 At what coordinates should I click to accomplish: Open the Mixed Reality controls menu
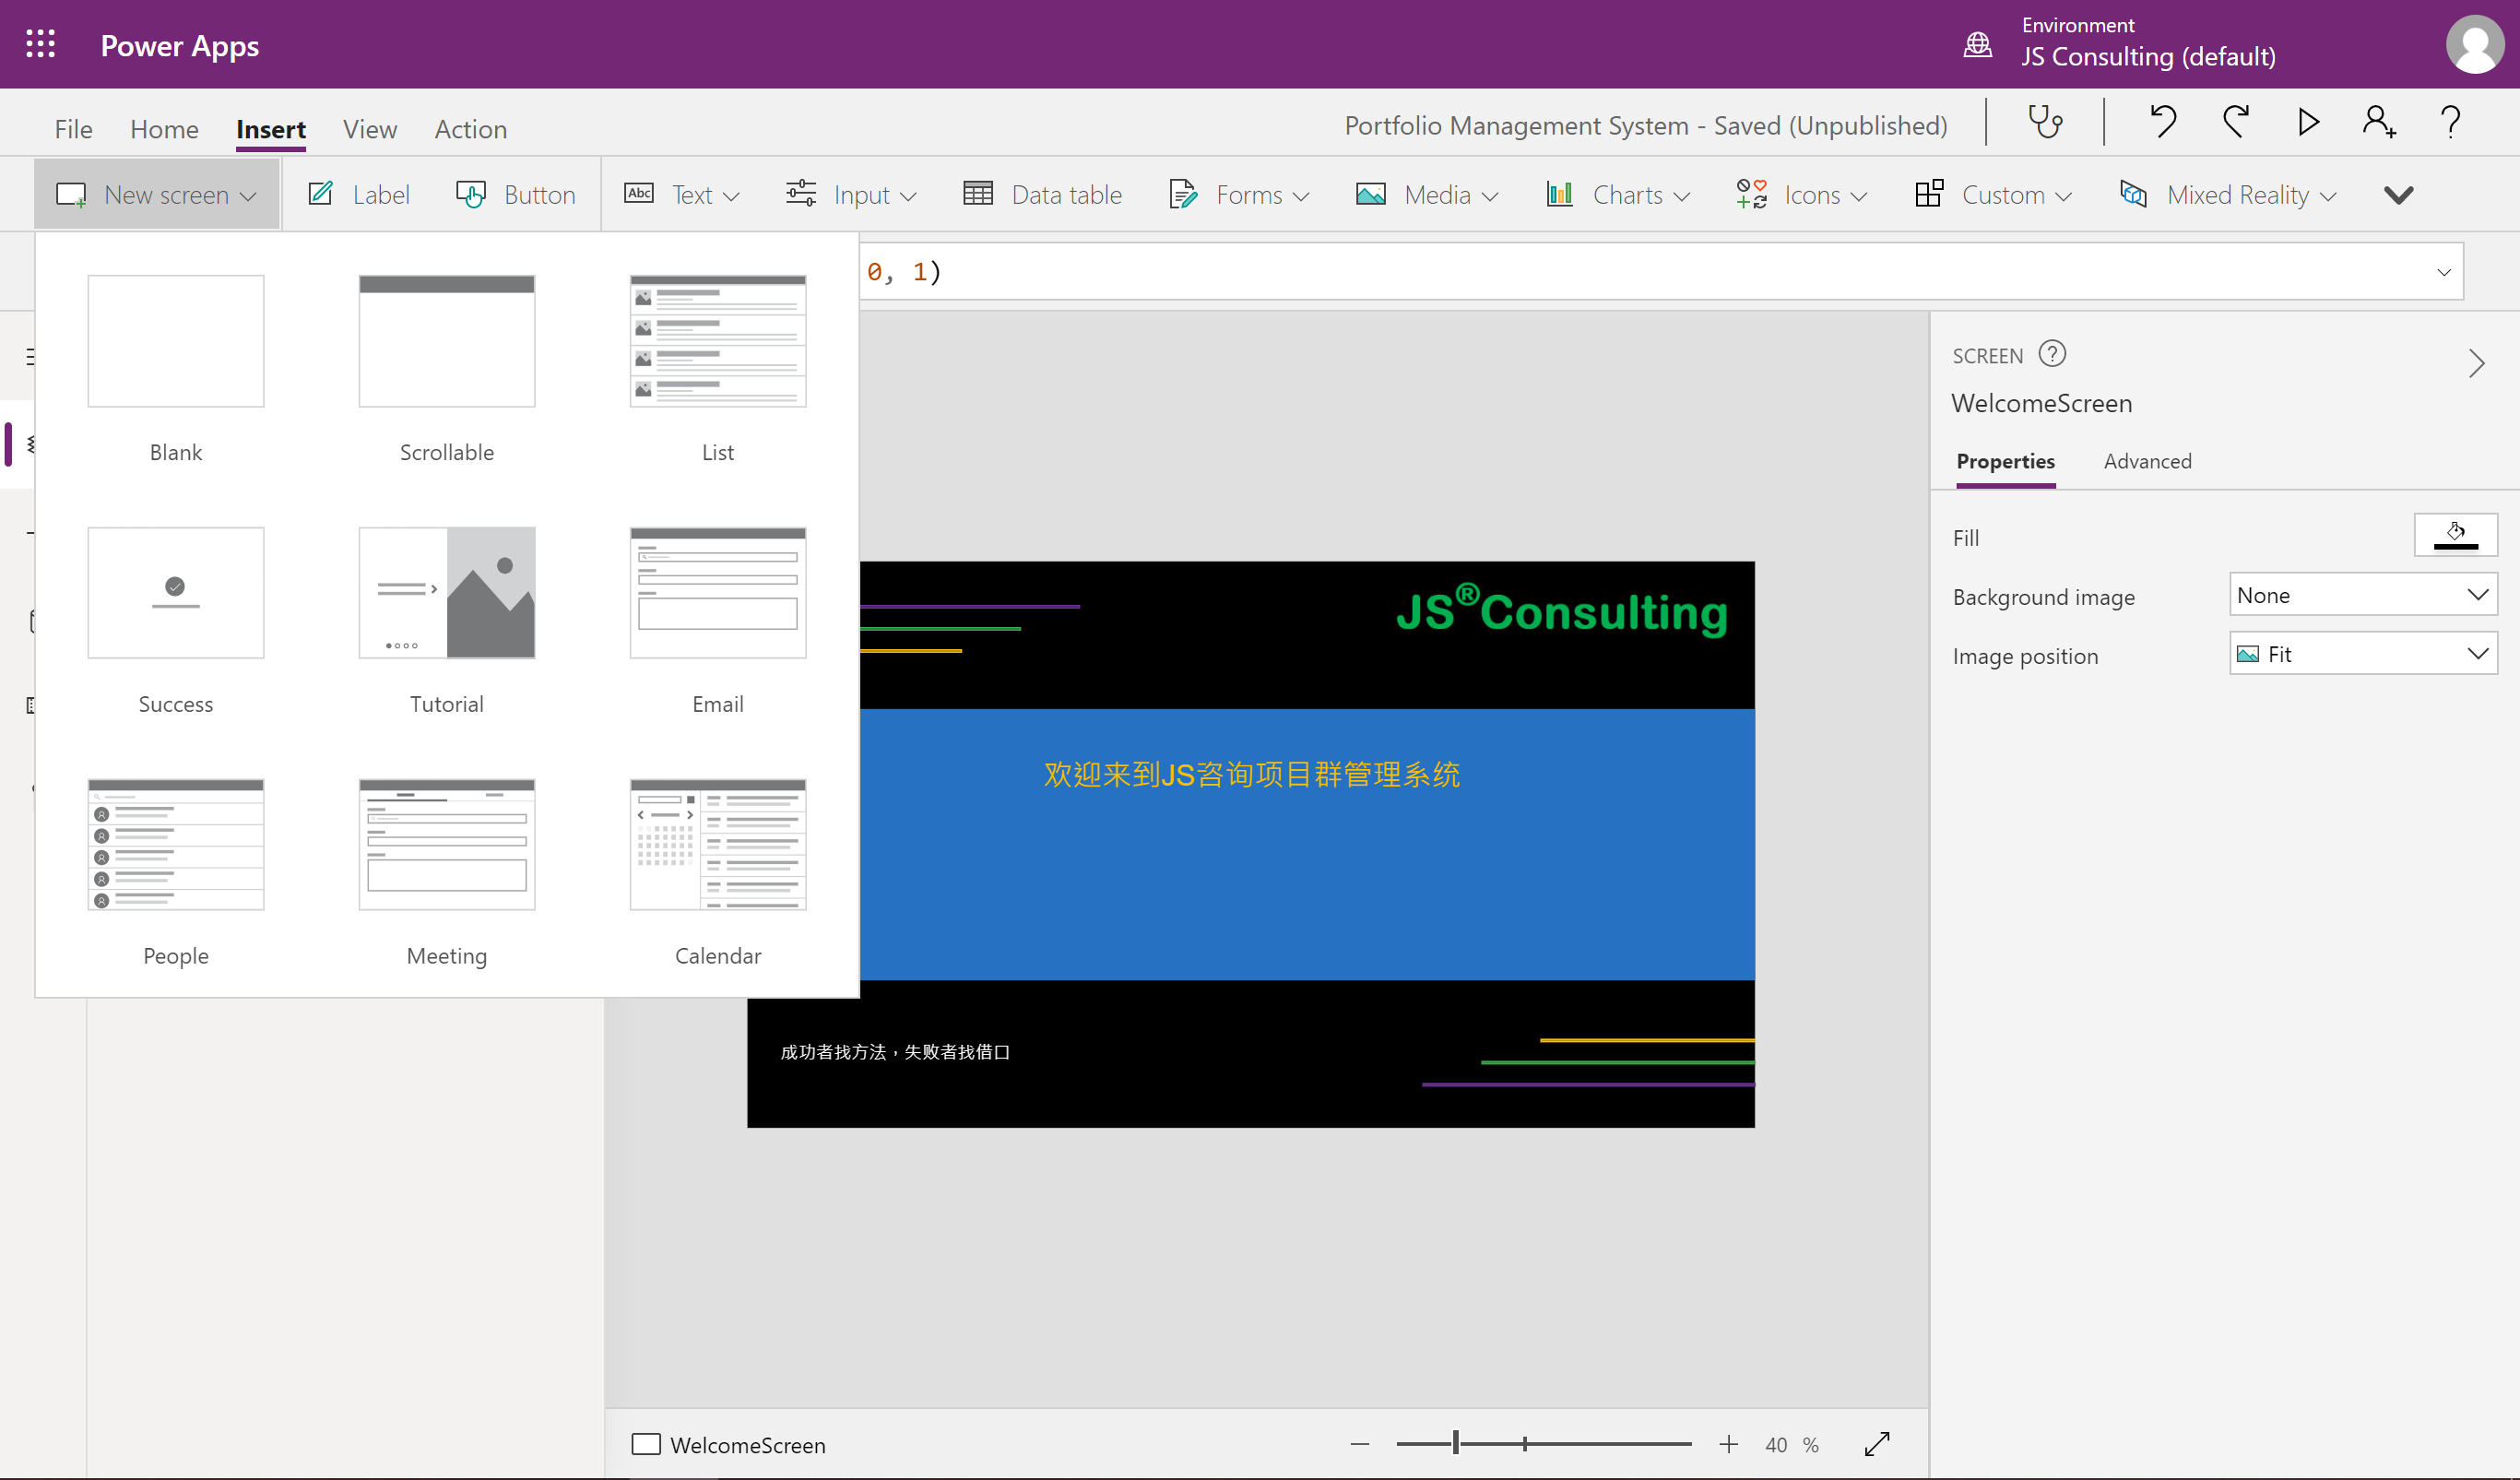tap(2228, 194)
